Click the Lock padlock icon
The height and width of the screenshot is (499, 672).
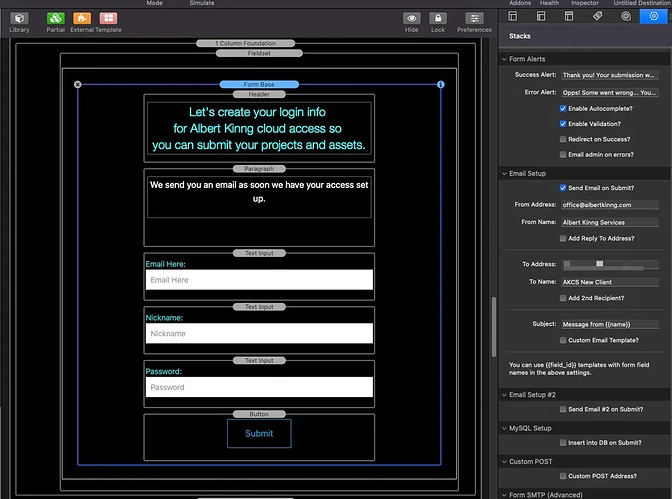[x=438, y=18]
